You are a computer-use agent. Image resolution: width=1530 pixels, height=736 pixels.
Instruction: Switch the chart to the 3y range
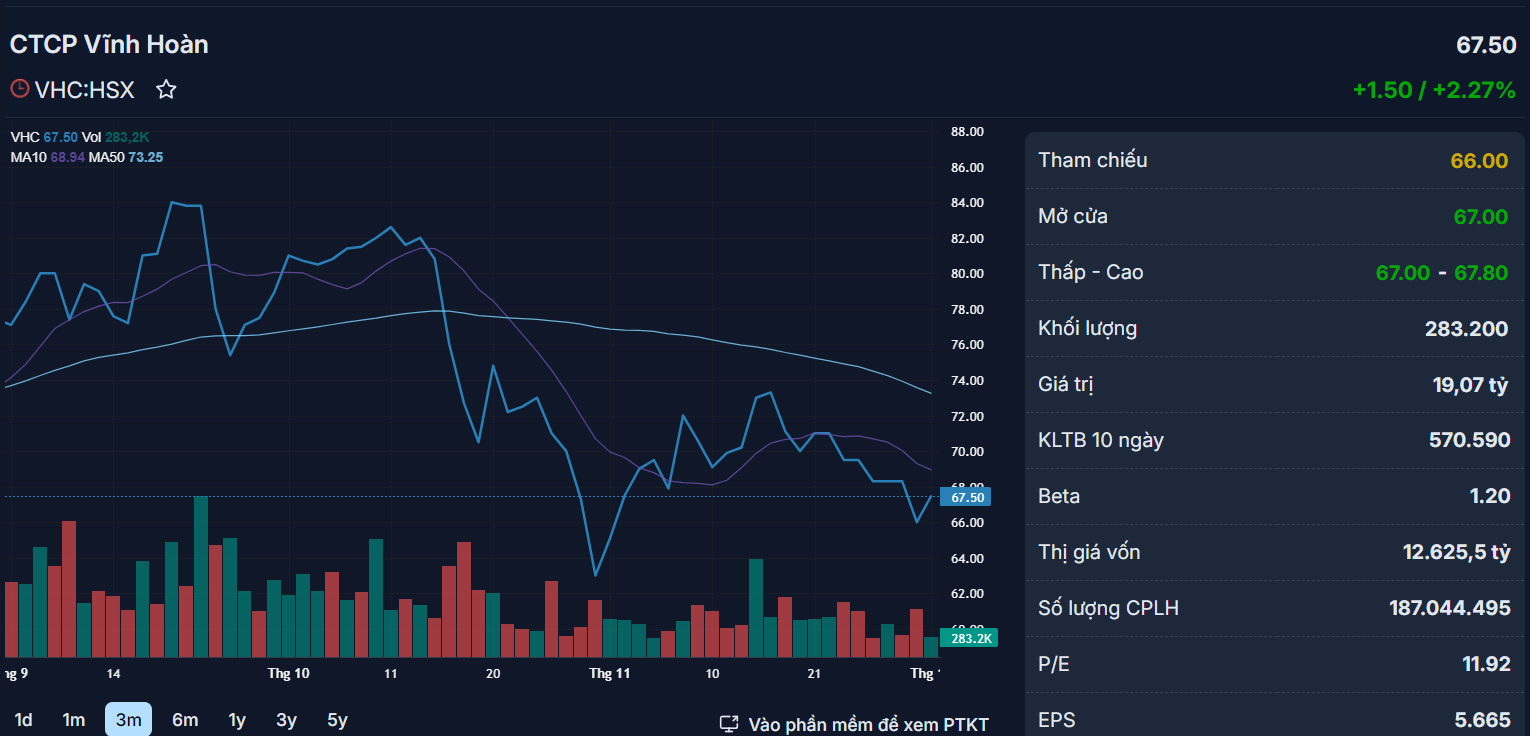click(x=287, y=720)
